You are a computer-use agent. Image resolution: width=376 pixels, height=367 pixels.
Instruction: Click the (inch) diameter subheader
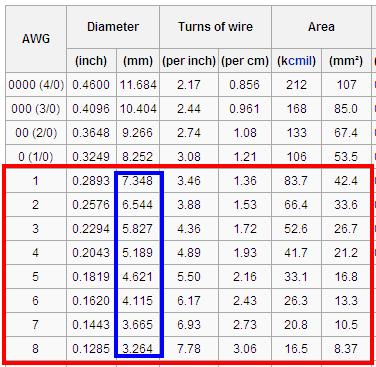point(91,61)
